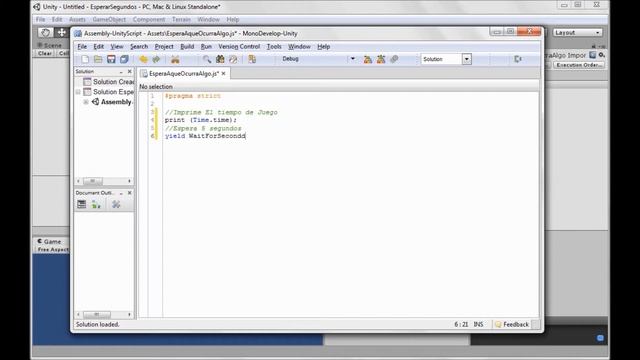Image resolution: width=640 pixels, height=360 pixels.
Task: Click the Feedback icon in status bar
Action: pyautogui.click(x=498, y=324)
